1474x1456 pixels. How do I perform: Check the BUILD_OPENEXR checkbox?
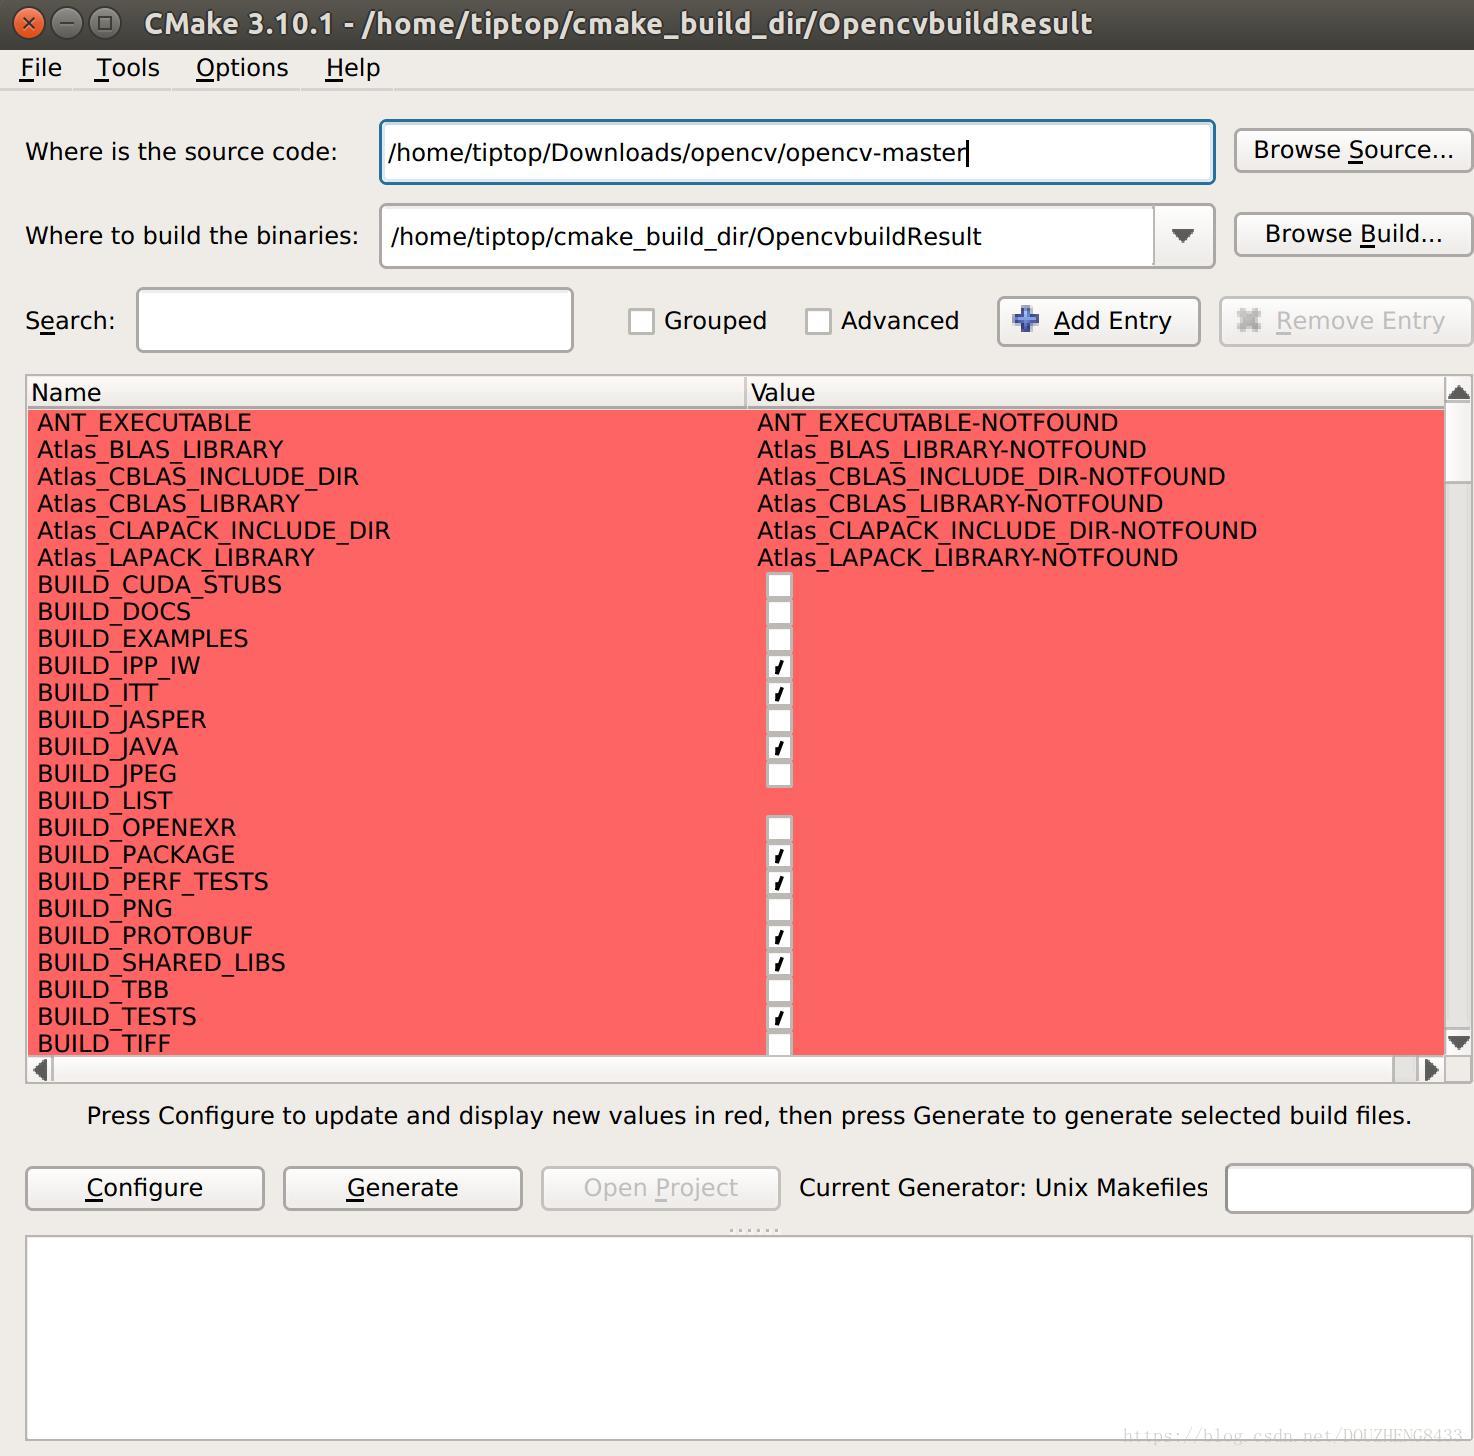coord(779,828)
